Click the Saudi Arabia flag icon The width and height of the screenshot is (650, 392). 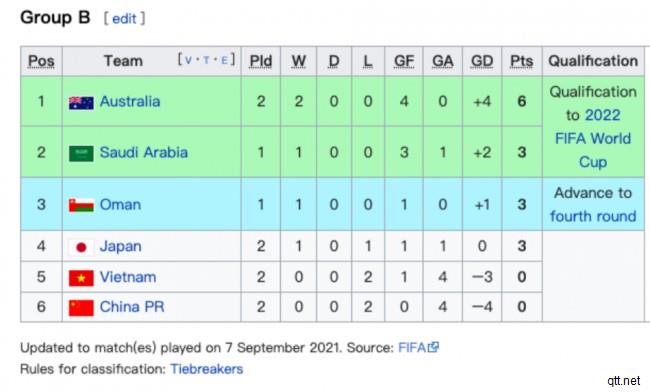81,153
